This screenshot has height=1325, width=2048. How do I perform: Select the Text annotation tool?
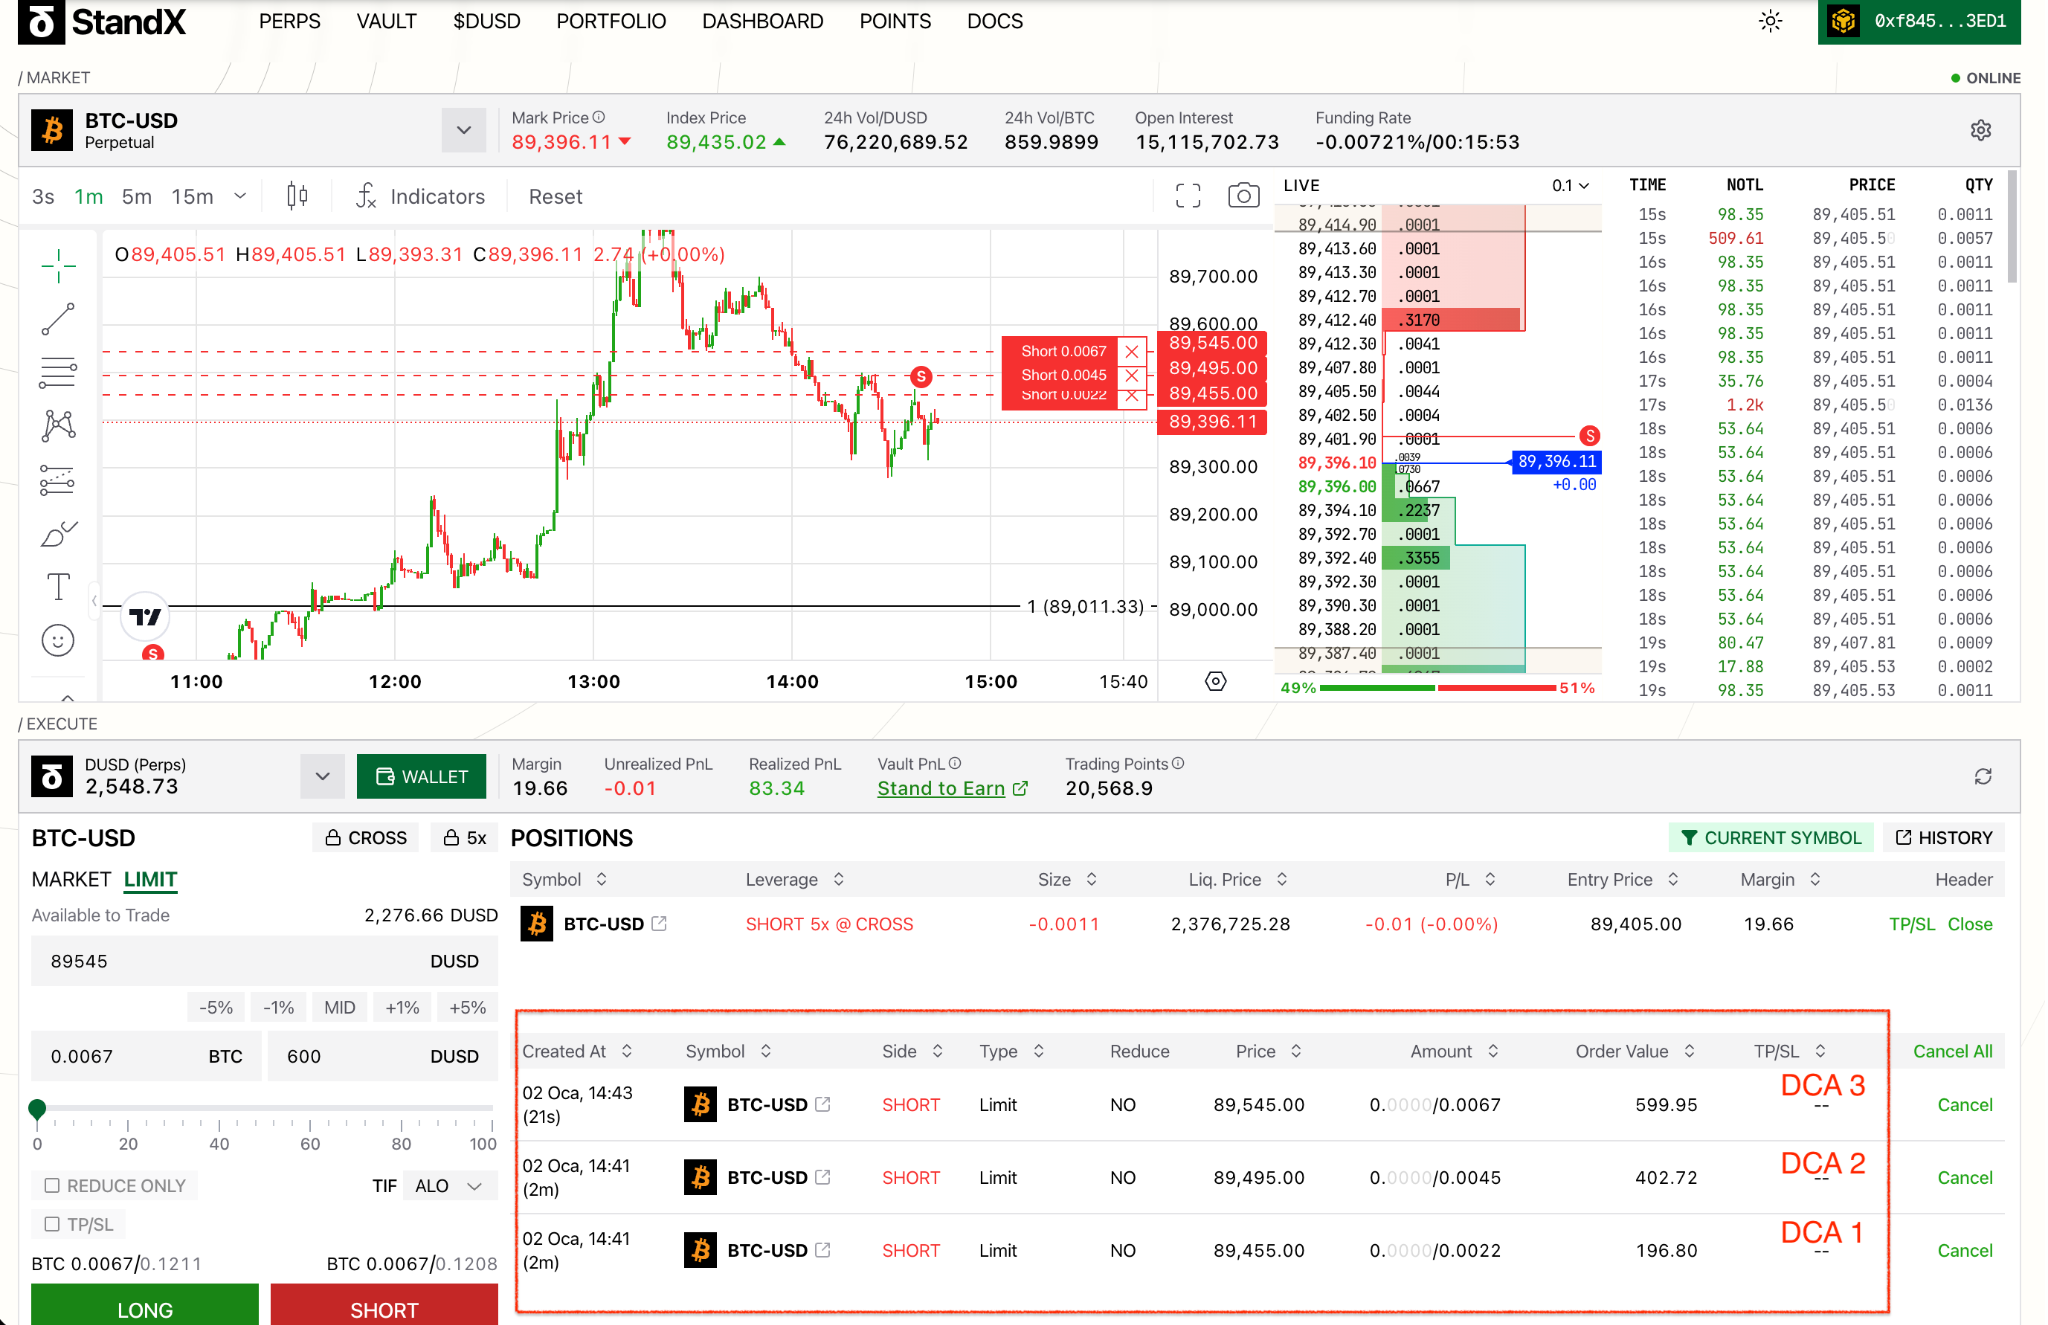tap(58, 587)
